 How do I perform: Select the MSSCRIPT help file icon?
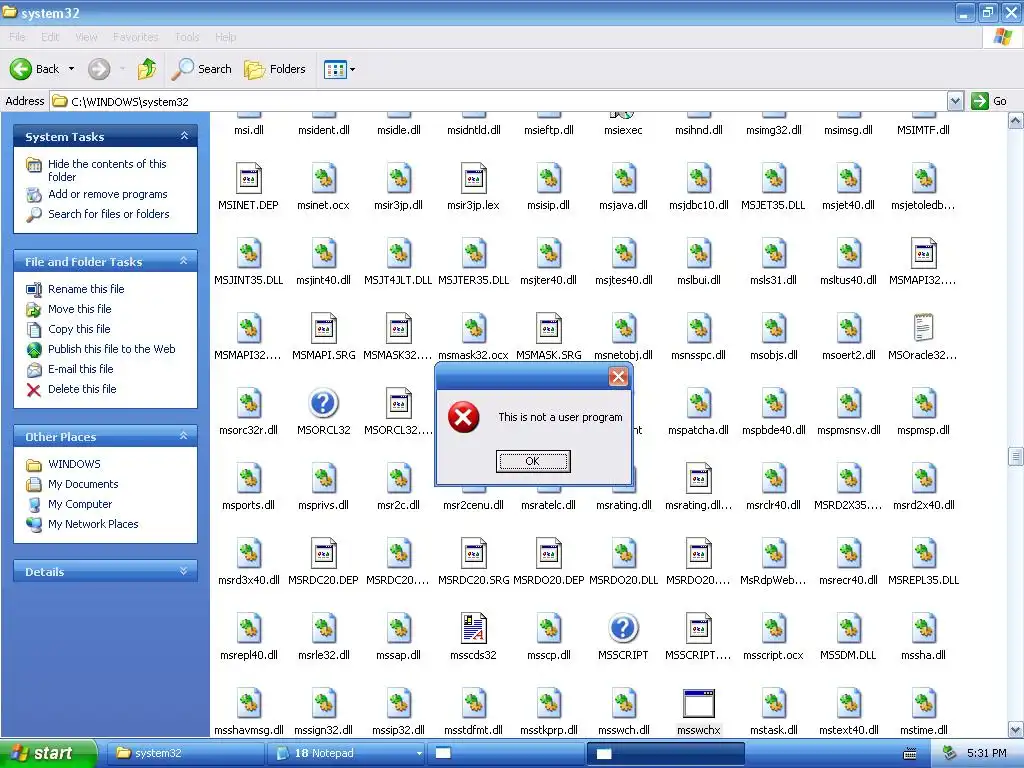coord(624,628)
